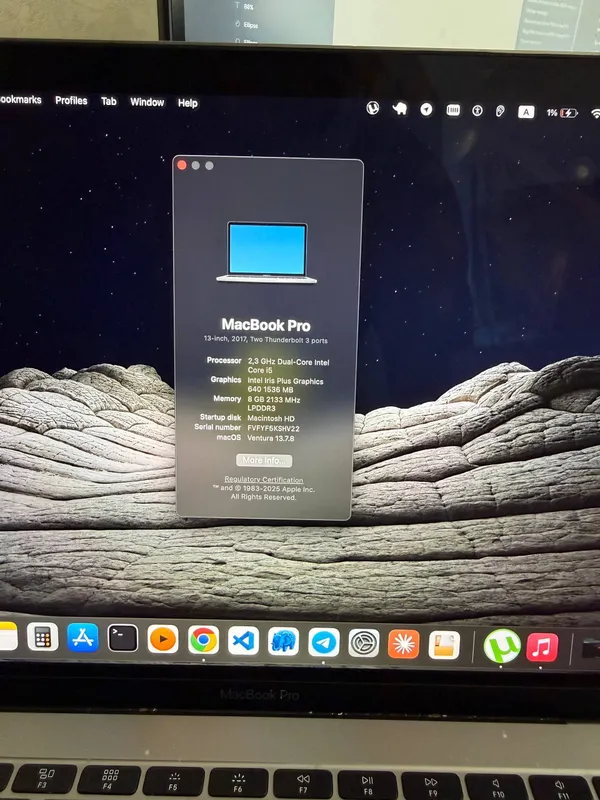The width and height of the screenshot is (600, 800).
Task: Click the location arrow menu bar icon
Action: tap(427, 109)
